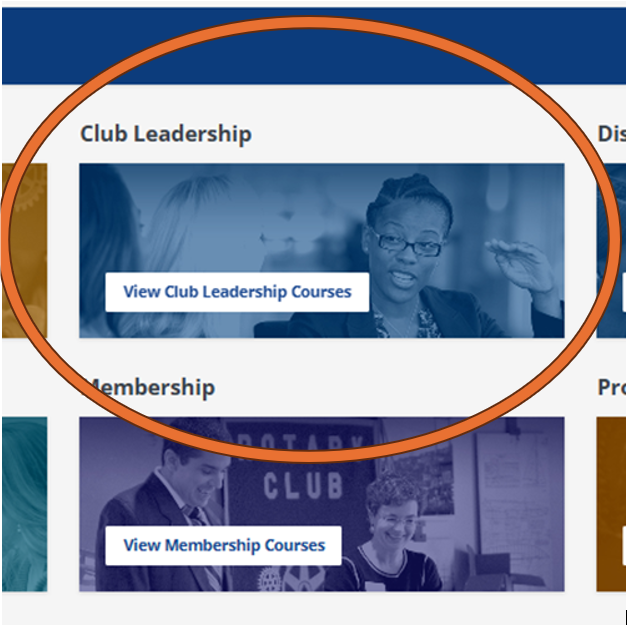Select the Membership section heading
This screenshot has width=628, height=629.
150,387
